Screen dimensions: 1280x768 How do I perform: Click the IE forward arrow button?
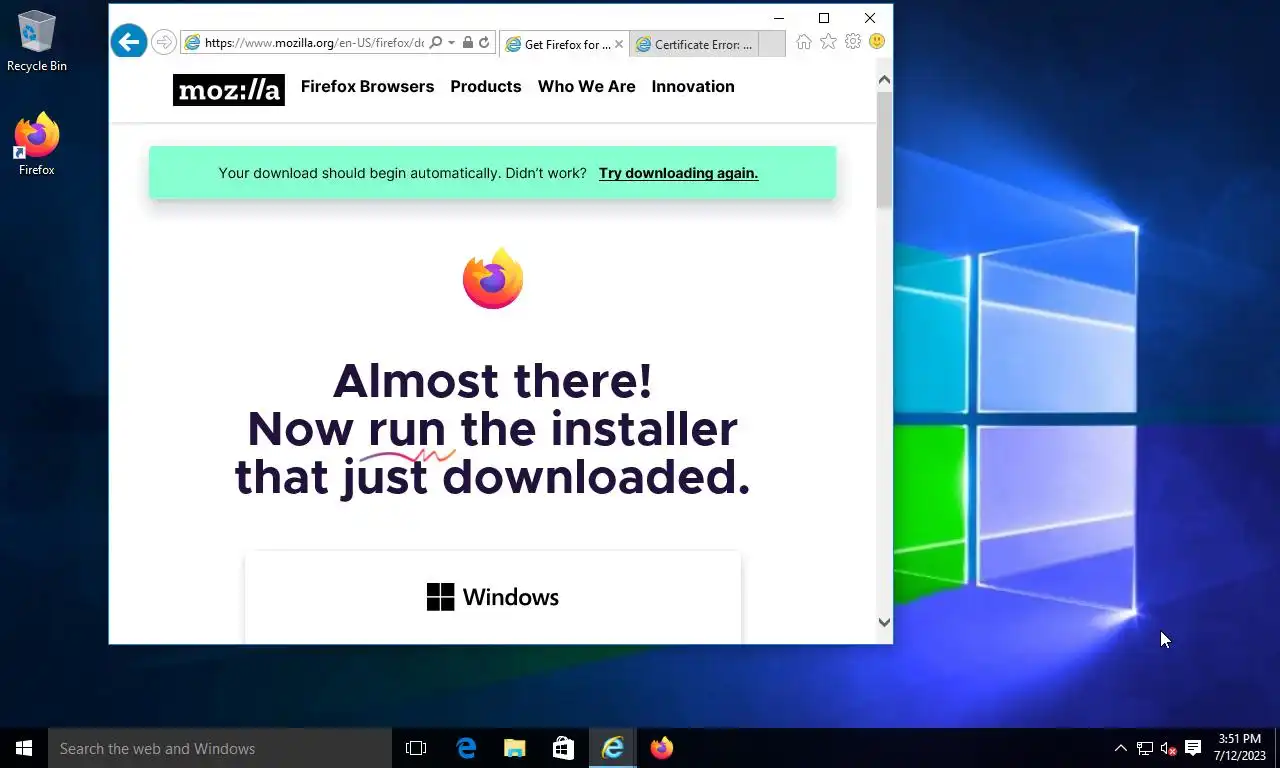click(164, 42)
